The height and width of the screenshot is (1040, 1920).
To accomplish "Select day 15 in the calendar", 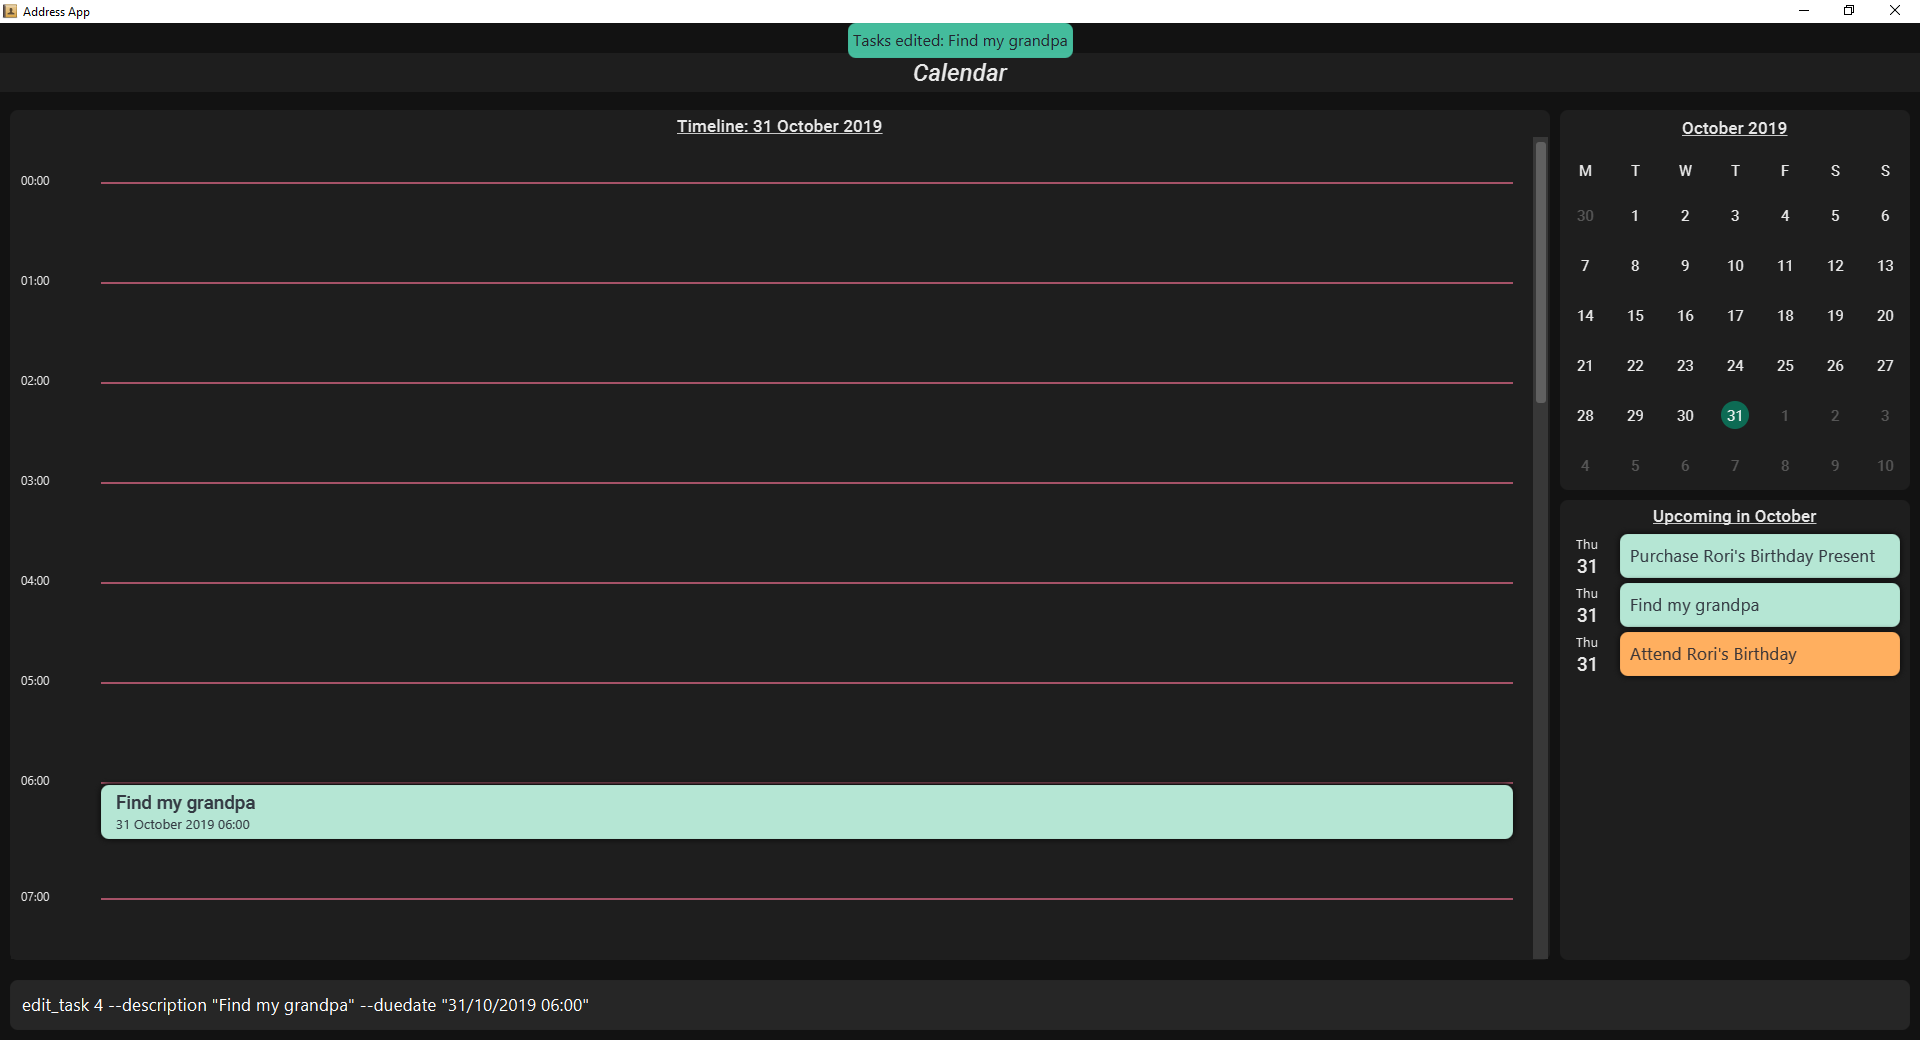I will pos(1635,316).
